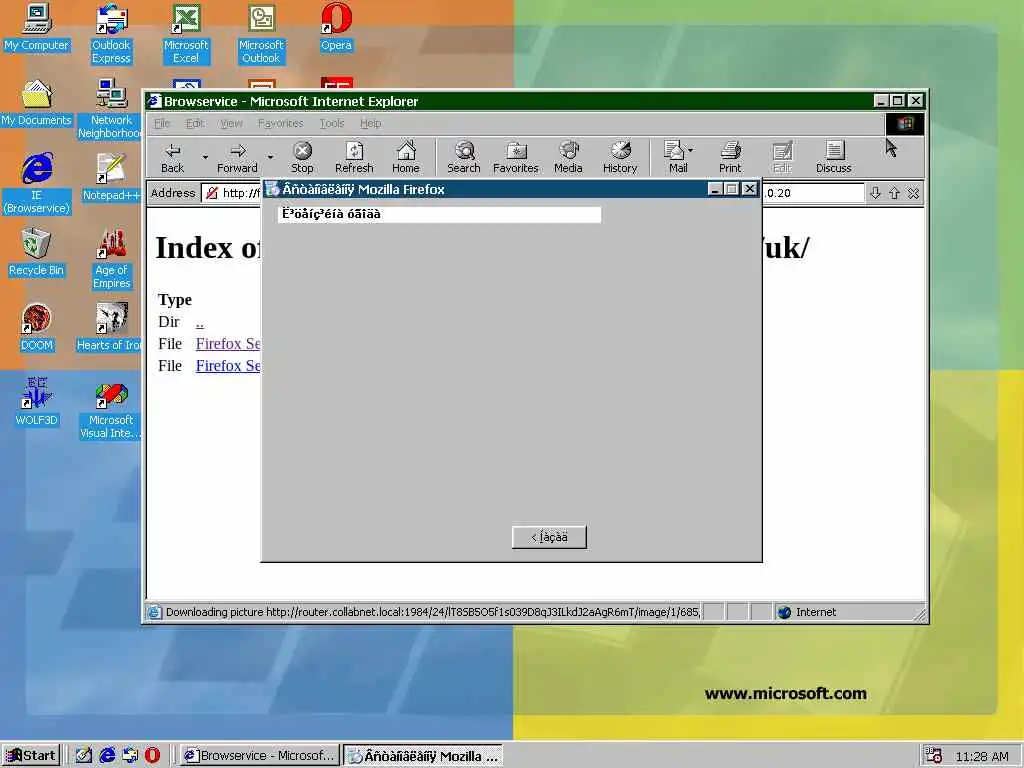1024x768 pixels.
Task: Click the back button in the Firefox installer dialog
Action: [549, 537]
